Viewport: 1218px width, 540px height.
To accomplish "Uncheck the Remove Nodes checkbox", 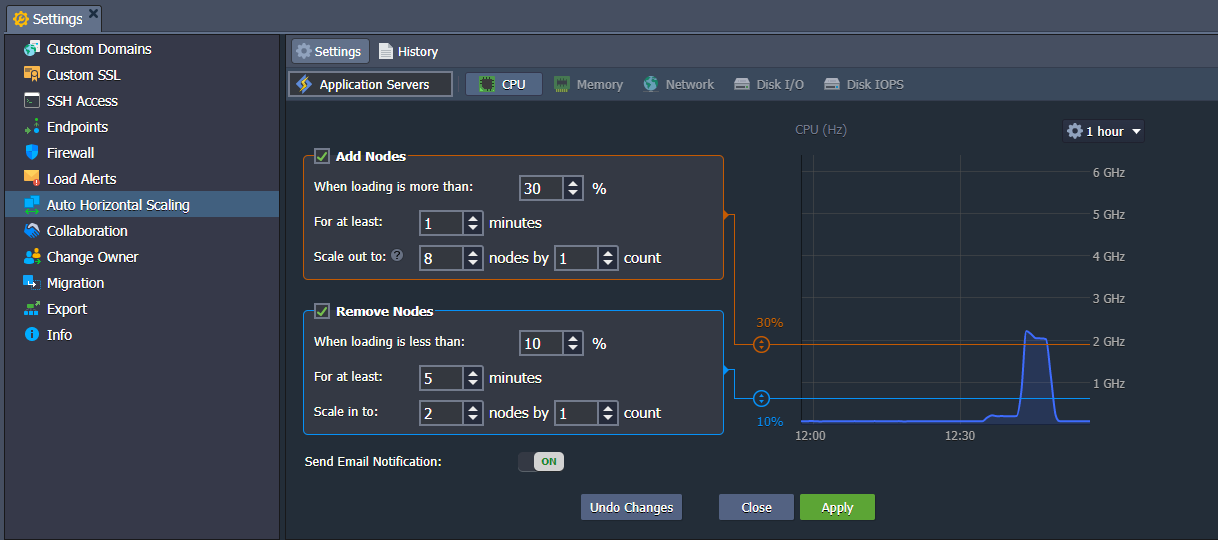I will point(322,311).
